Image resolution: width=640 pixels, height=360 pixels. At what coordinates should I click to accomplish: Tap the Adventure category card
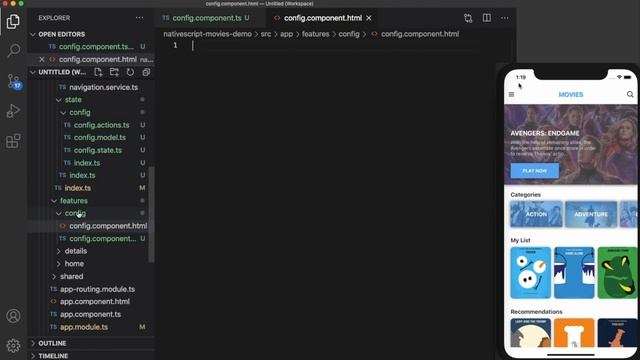click(591, 214)
